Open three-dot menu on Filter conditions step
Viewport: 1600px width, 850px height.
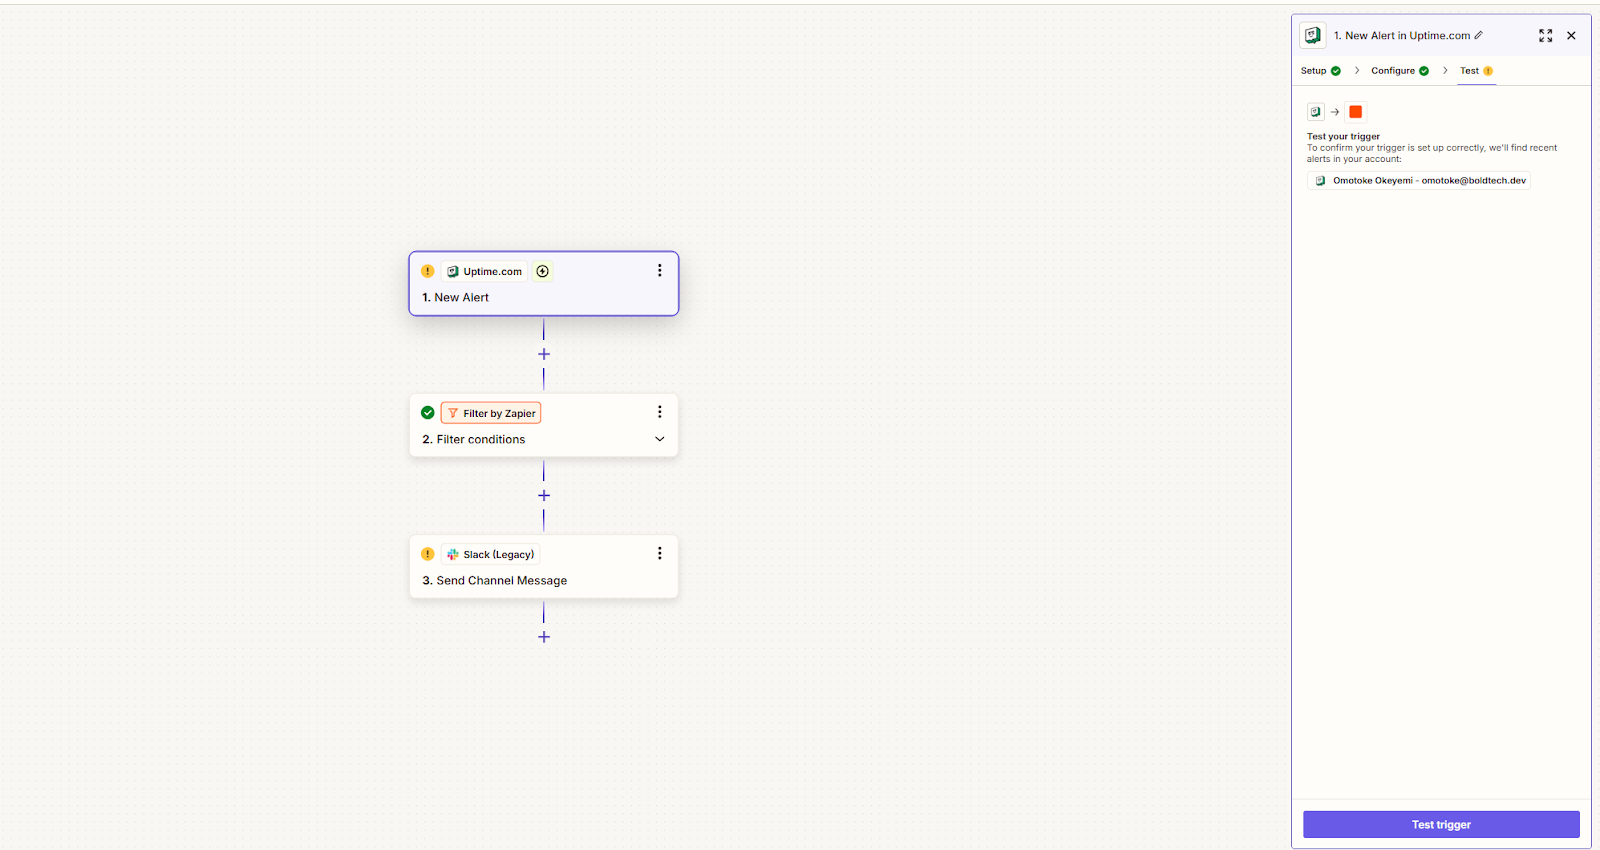[x=659, y=412]
